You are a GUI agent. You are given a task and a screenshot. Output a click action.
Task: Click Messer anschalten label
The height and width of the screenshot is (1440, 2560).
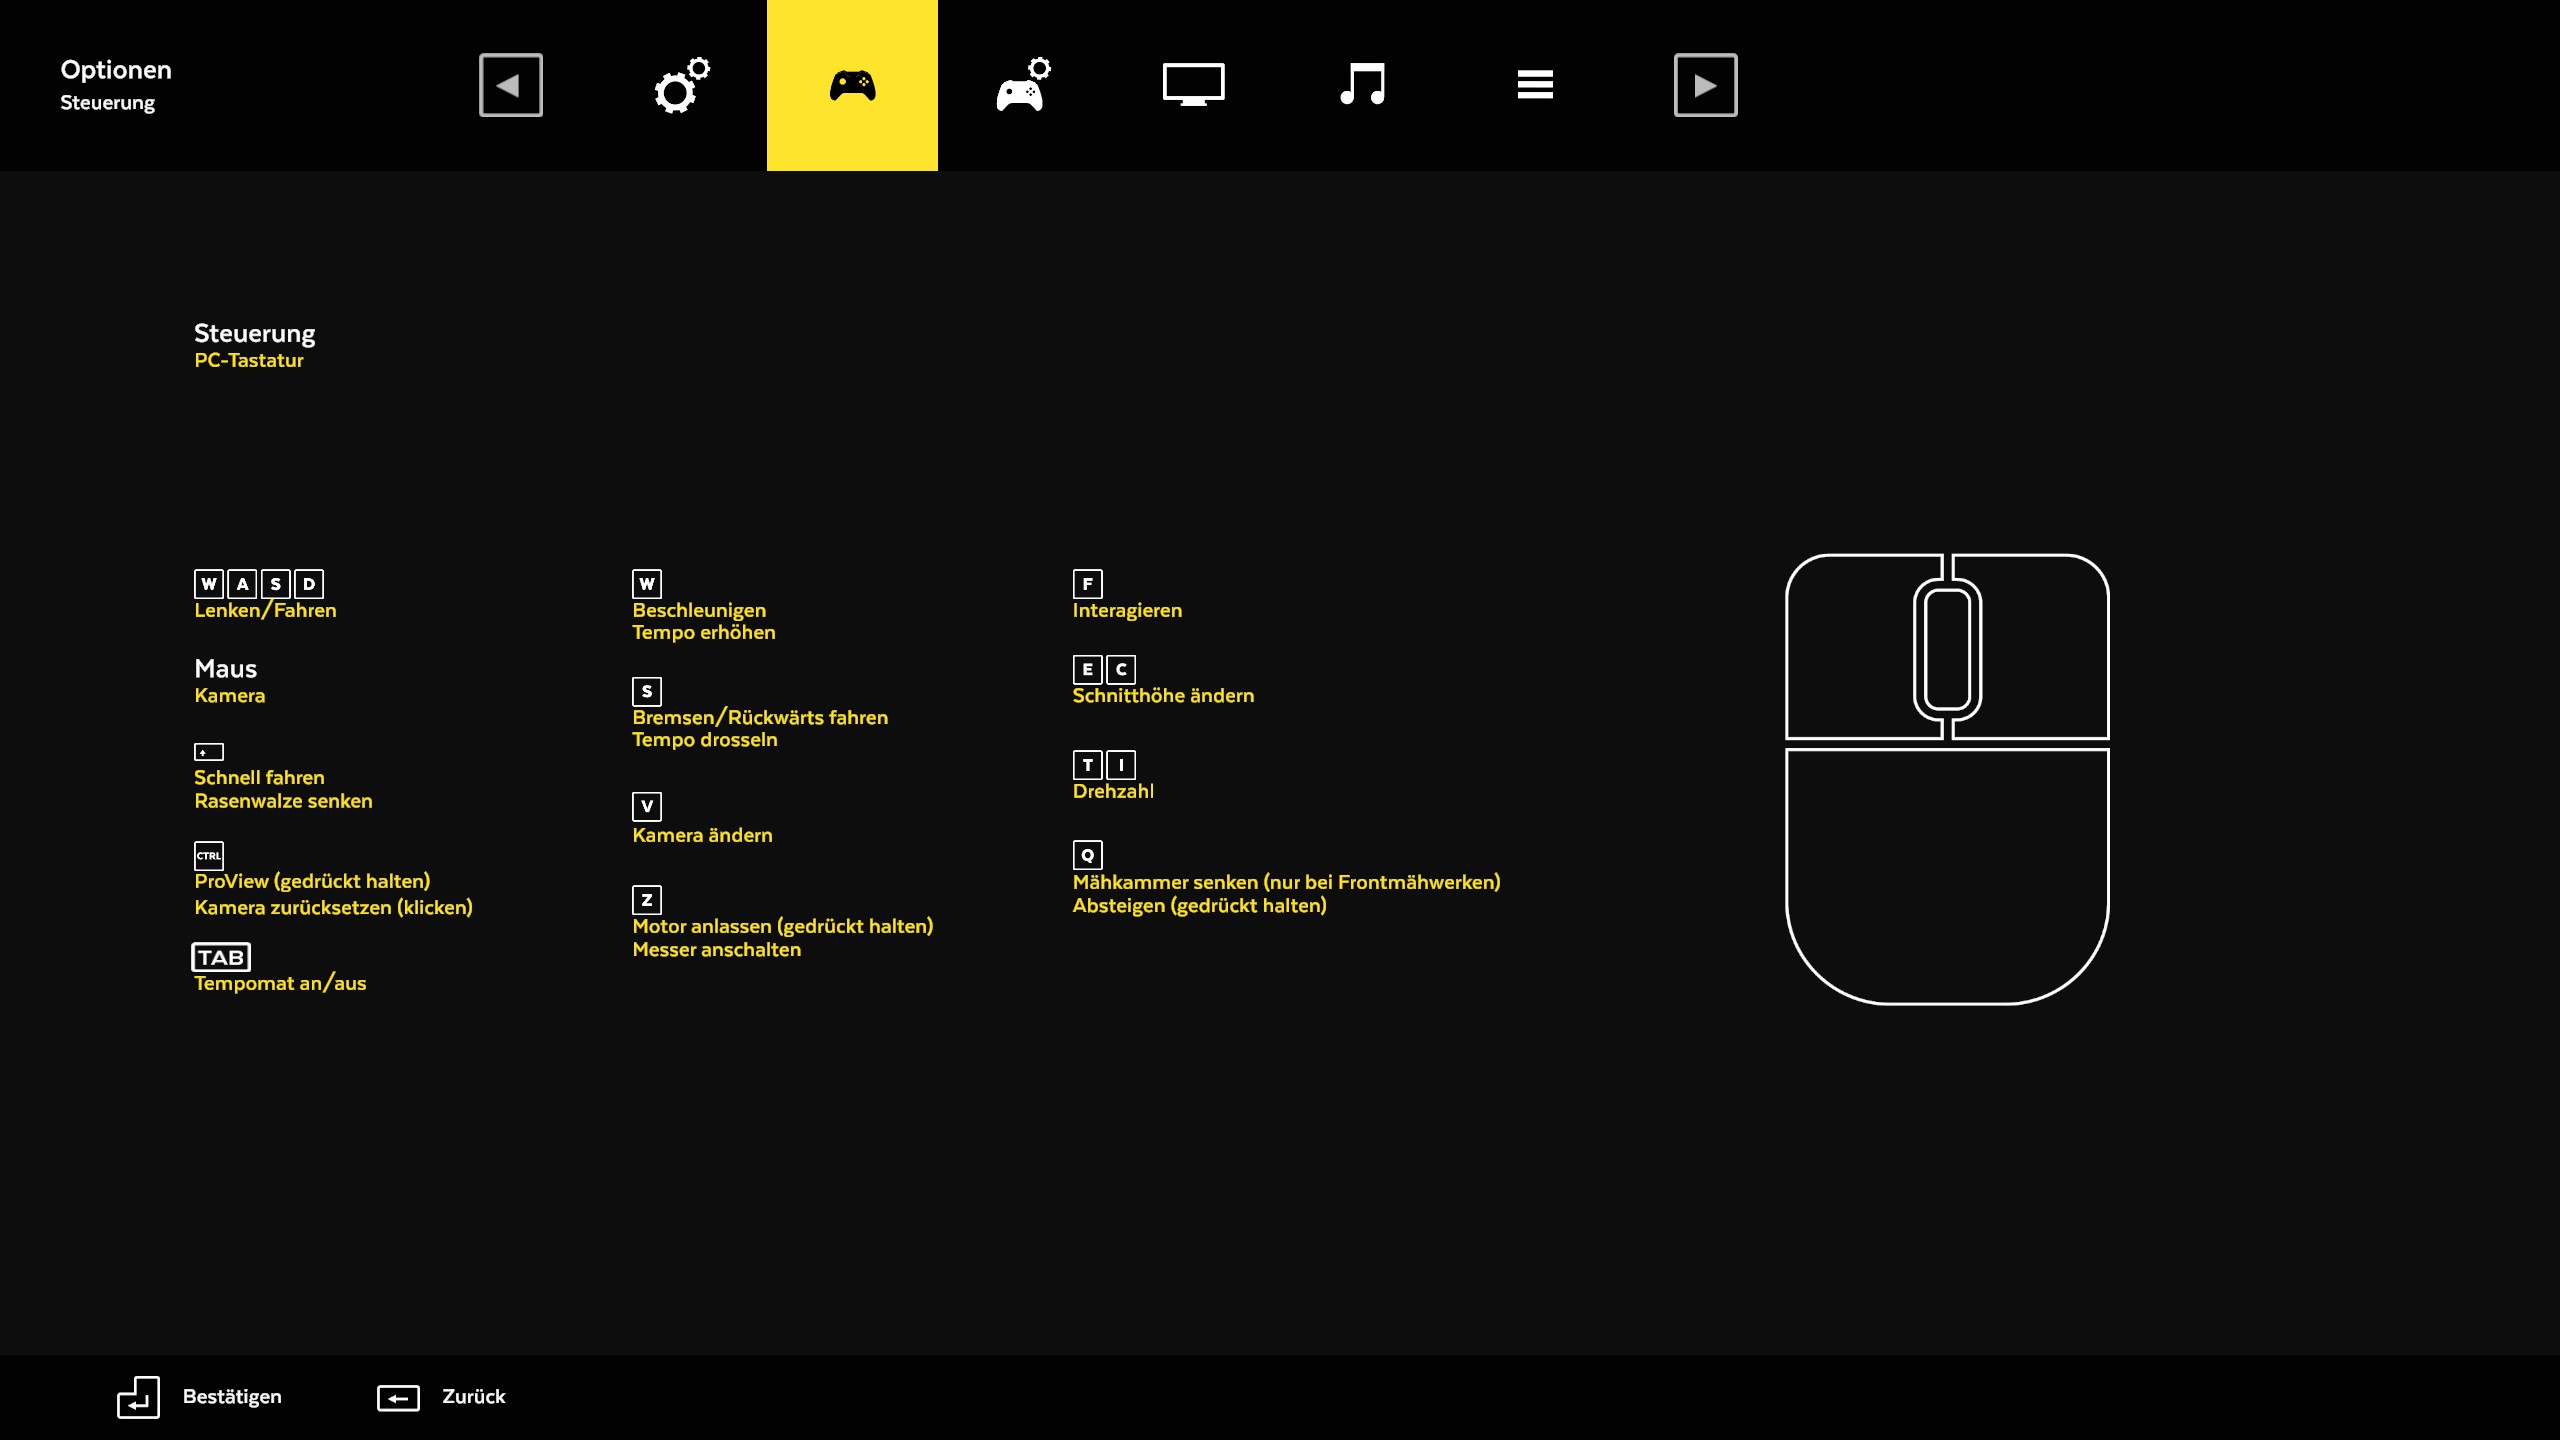[x=716, y=950]
